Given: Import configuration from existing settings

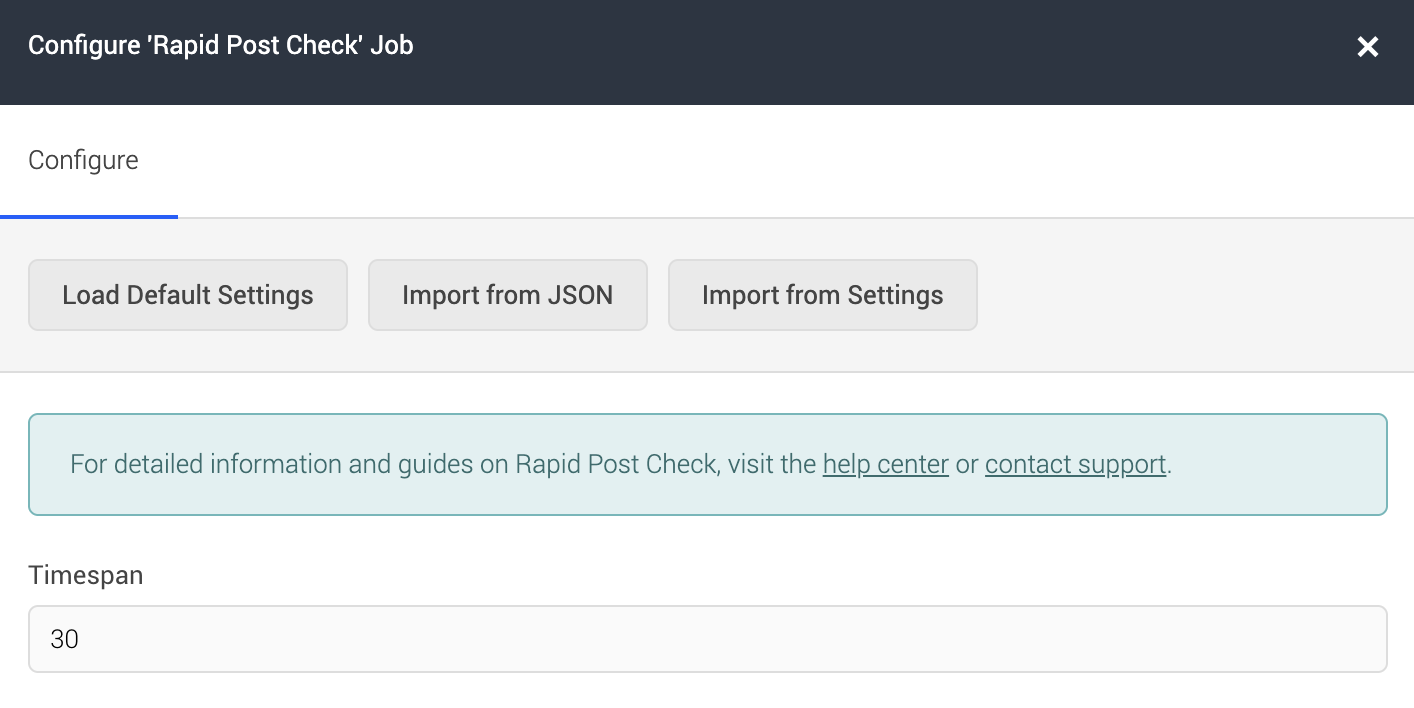Looking at the screenshot, I should coord(822,295).
